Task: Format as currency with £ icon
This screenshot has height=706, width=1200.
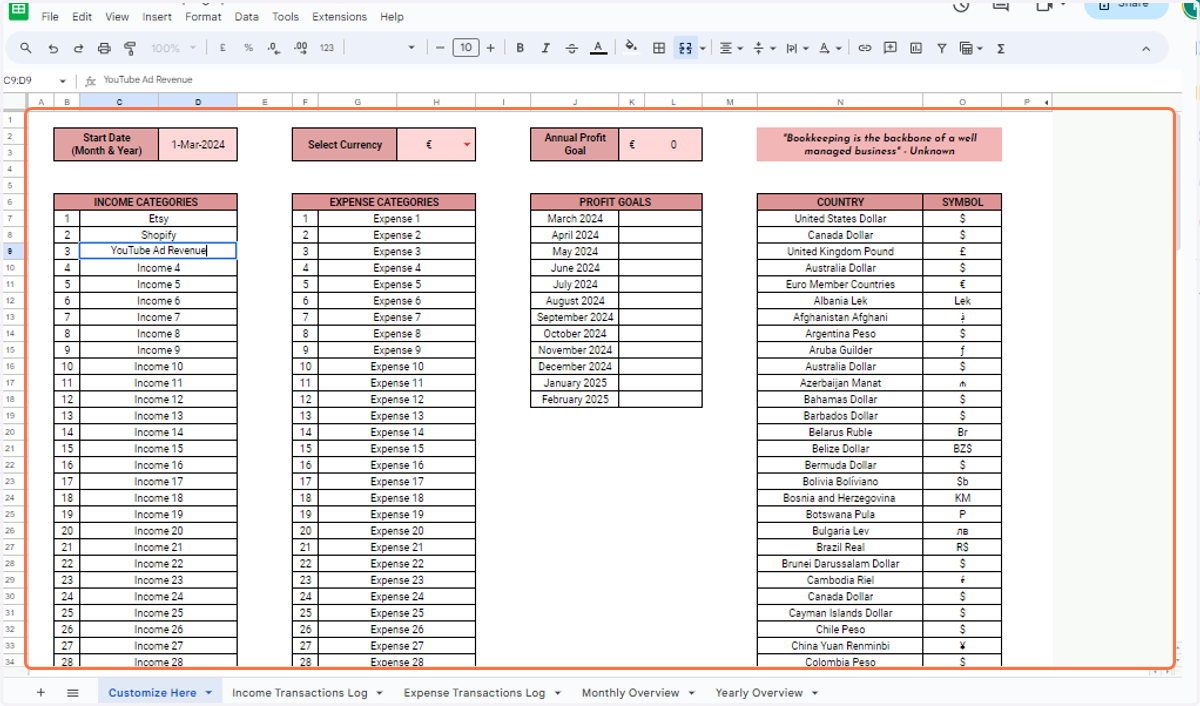Action: point(221,48)
